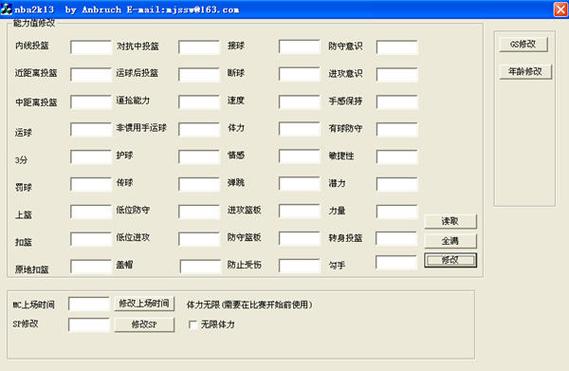Click the 速度 input box
Image resolution: width=569 pixels, height=371 pixels.
(299, 102)
